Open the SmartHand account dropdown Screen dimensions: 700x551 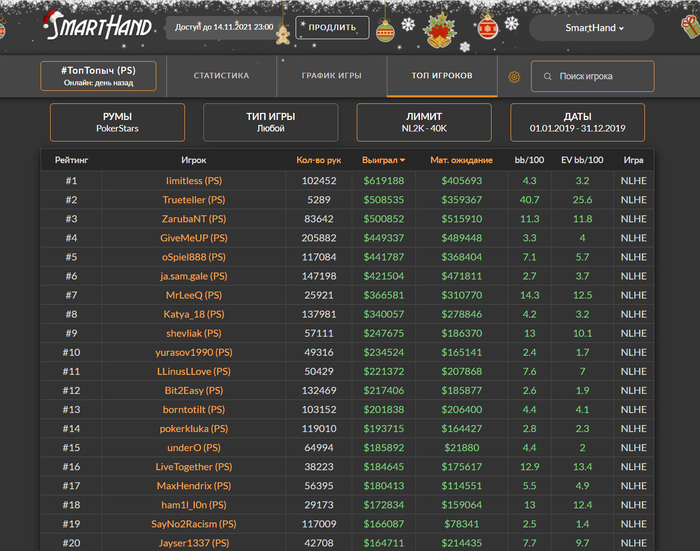tap(594, 28)
